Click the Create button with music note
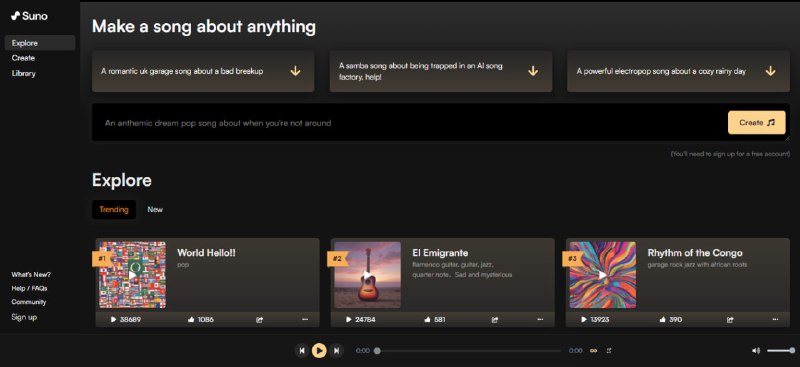The height and width of the screenshot is (367, 800). (x=757, y=123)
